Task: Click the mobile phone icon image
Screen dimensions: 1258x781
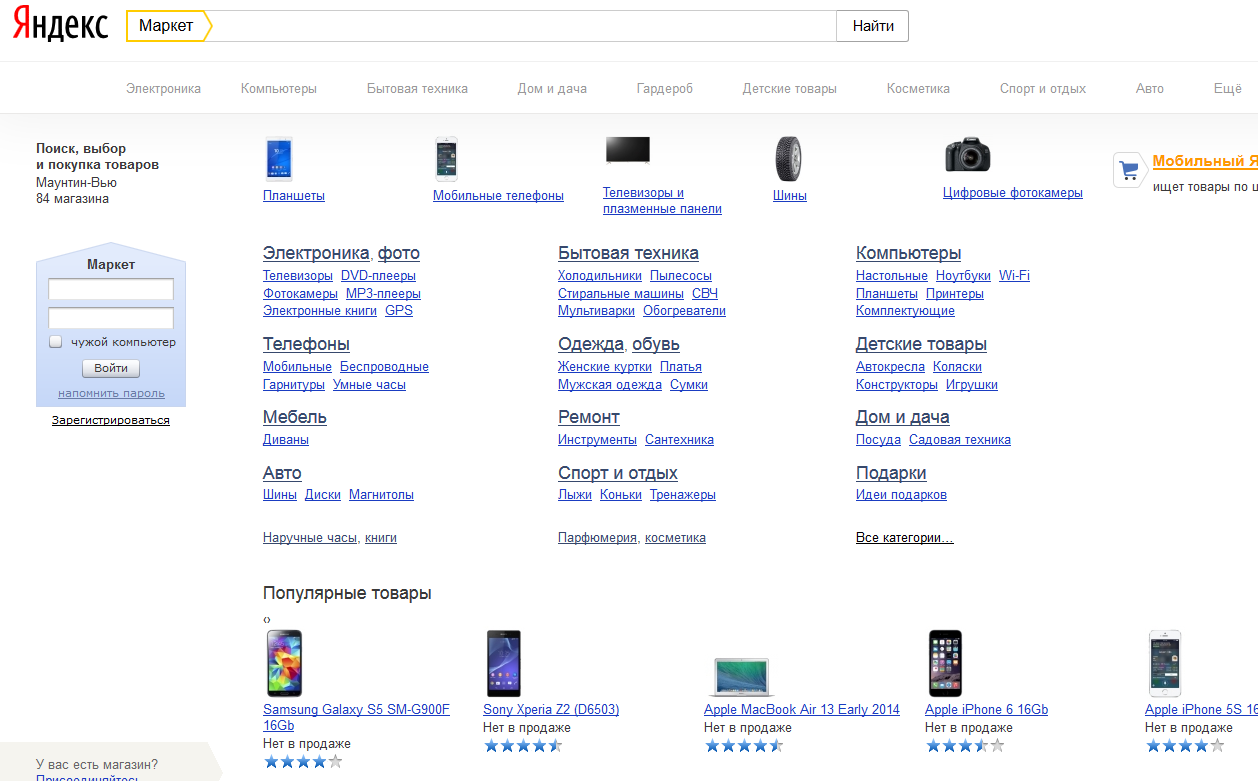Action: (446, 158)
